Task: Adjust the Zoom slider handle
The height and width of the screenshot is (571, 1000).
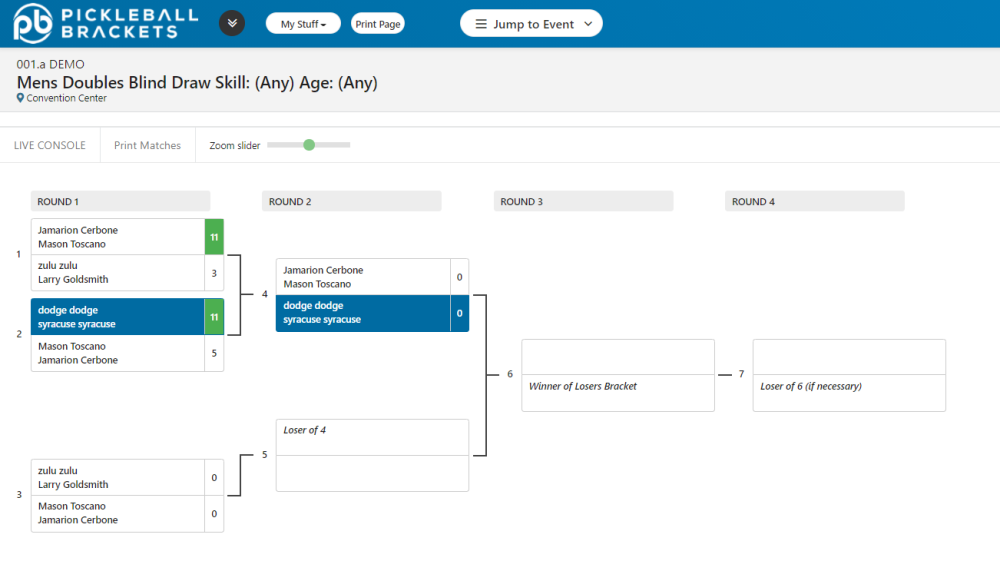Action: (309, 145)
